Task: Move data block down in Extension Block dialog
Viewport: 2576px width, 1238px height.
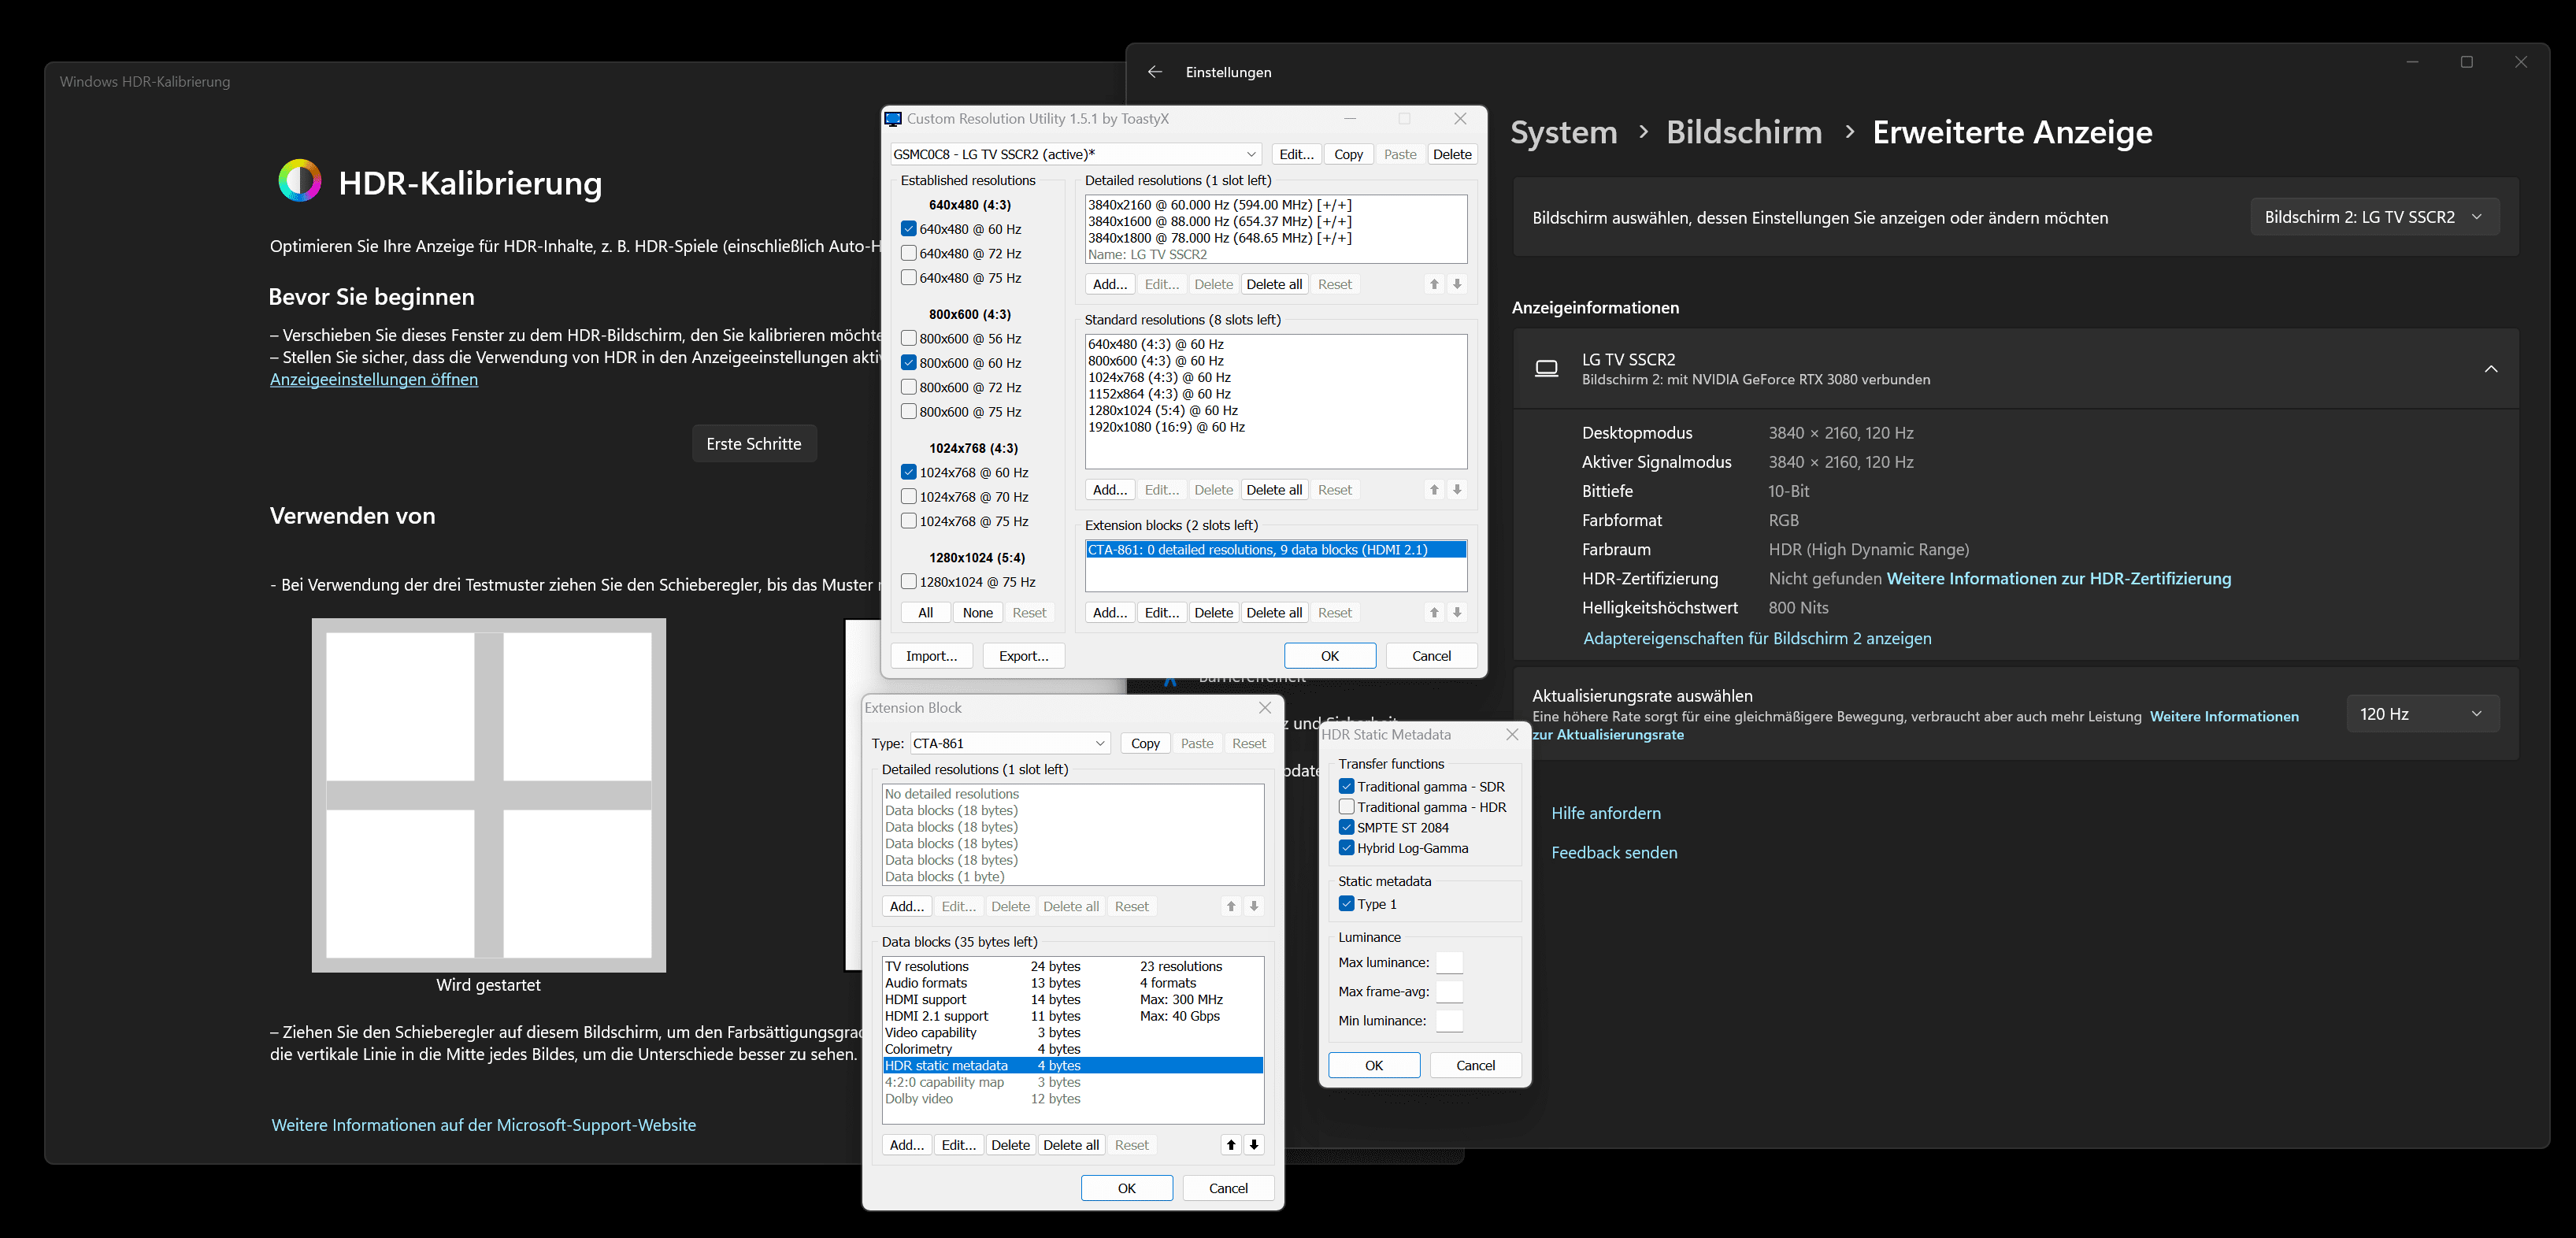Action: pos(1254,1145)
